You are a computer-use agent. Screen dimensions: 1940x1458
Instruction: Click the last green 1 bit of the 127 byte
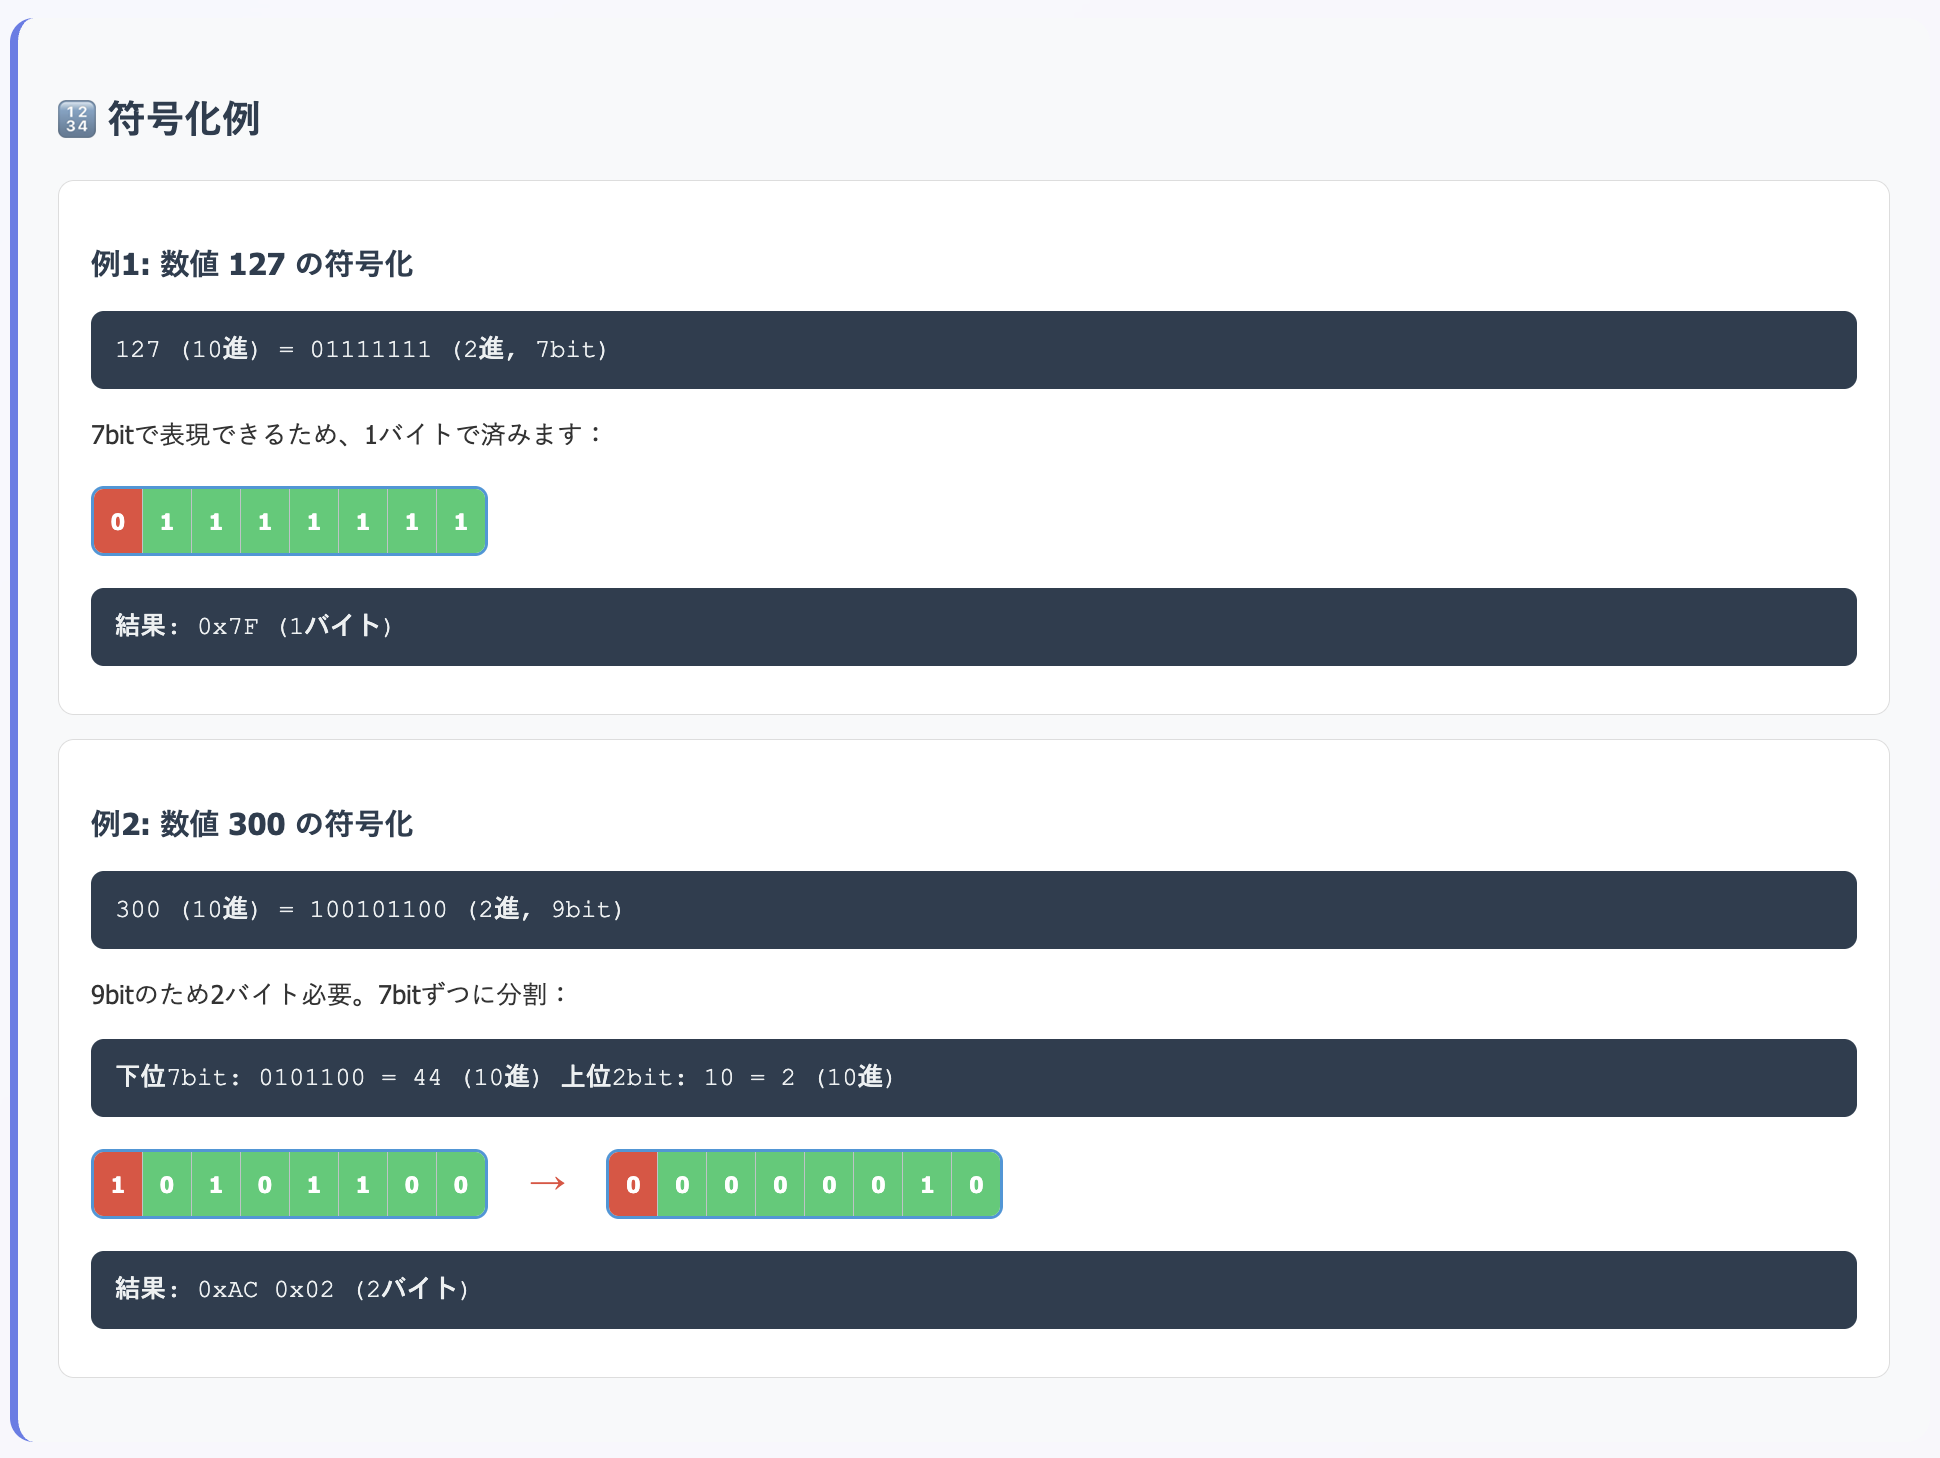(461, 522)
